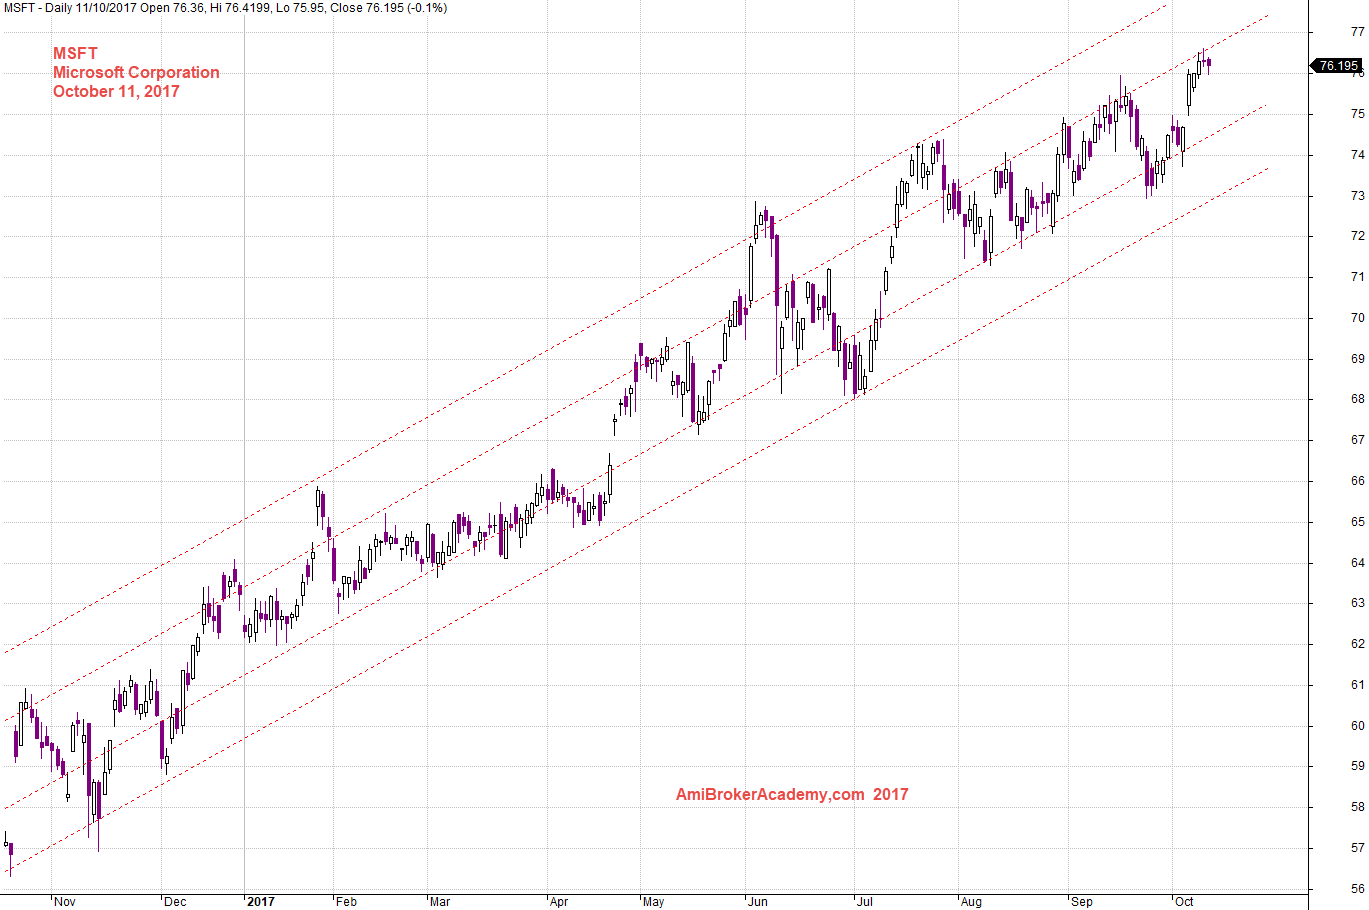This screenshot has height=910, width=1369.
Task: Click the 74 price axis label
Action: pos(1357,155)
